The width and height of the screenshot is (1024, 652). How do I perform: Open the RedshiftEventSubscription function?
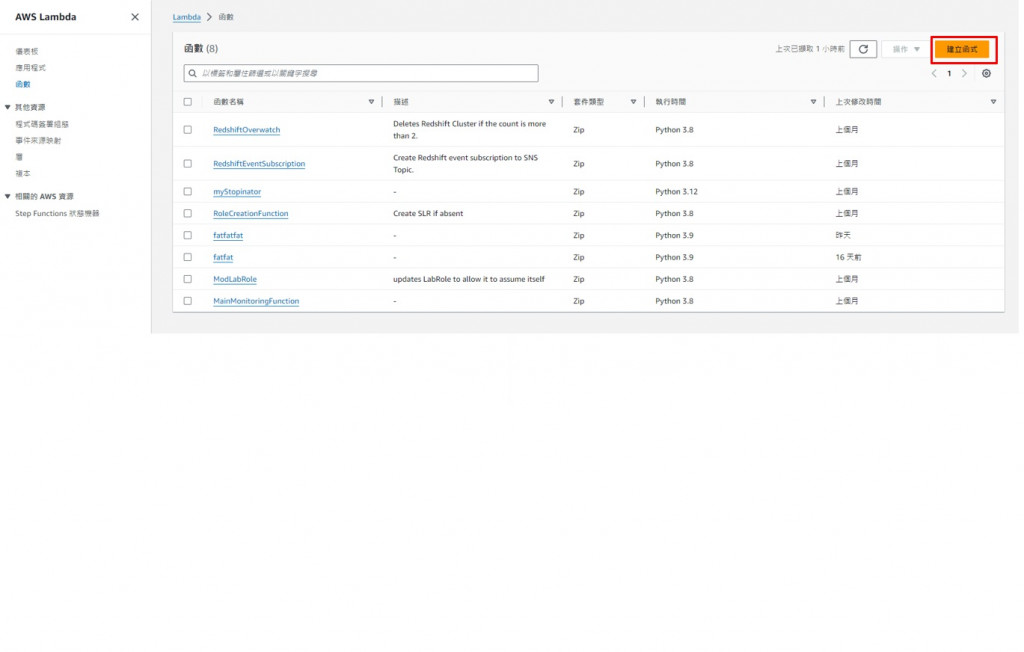pyautogui.click(x=259, y=163)
